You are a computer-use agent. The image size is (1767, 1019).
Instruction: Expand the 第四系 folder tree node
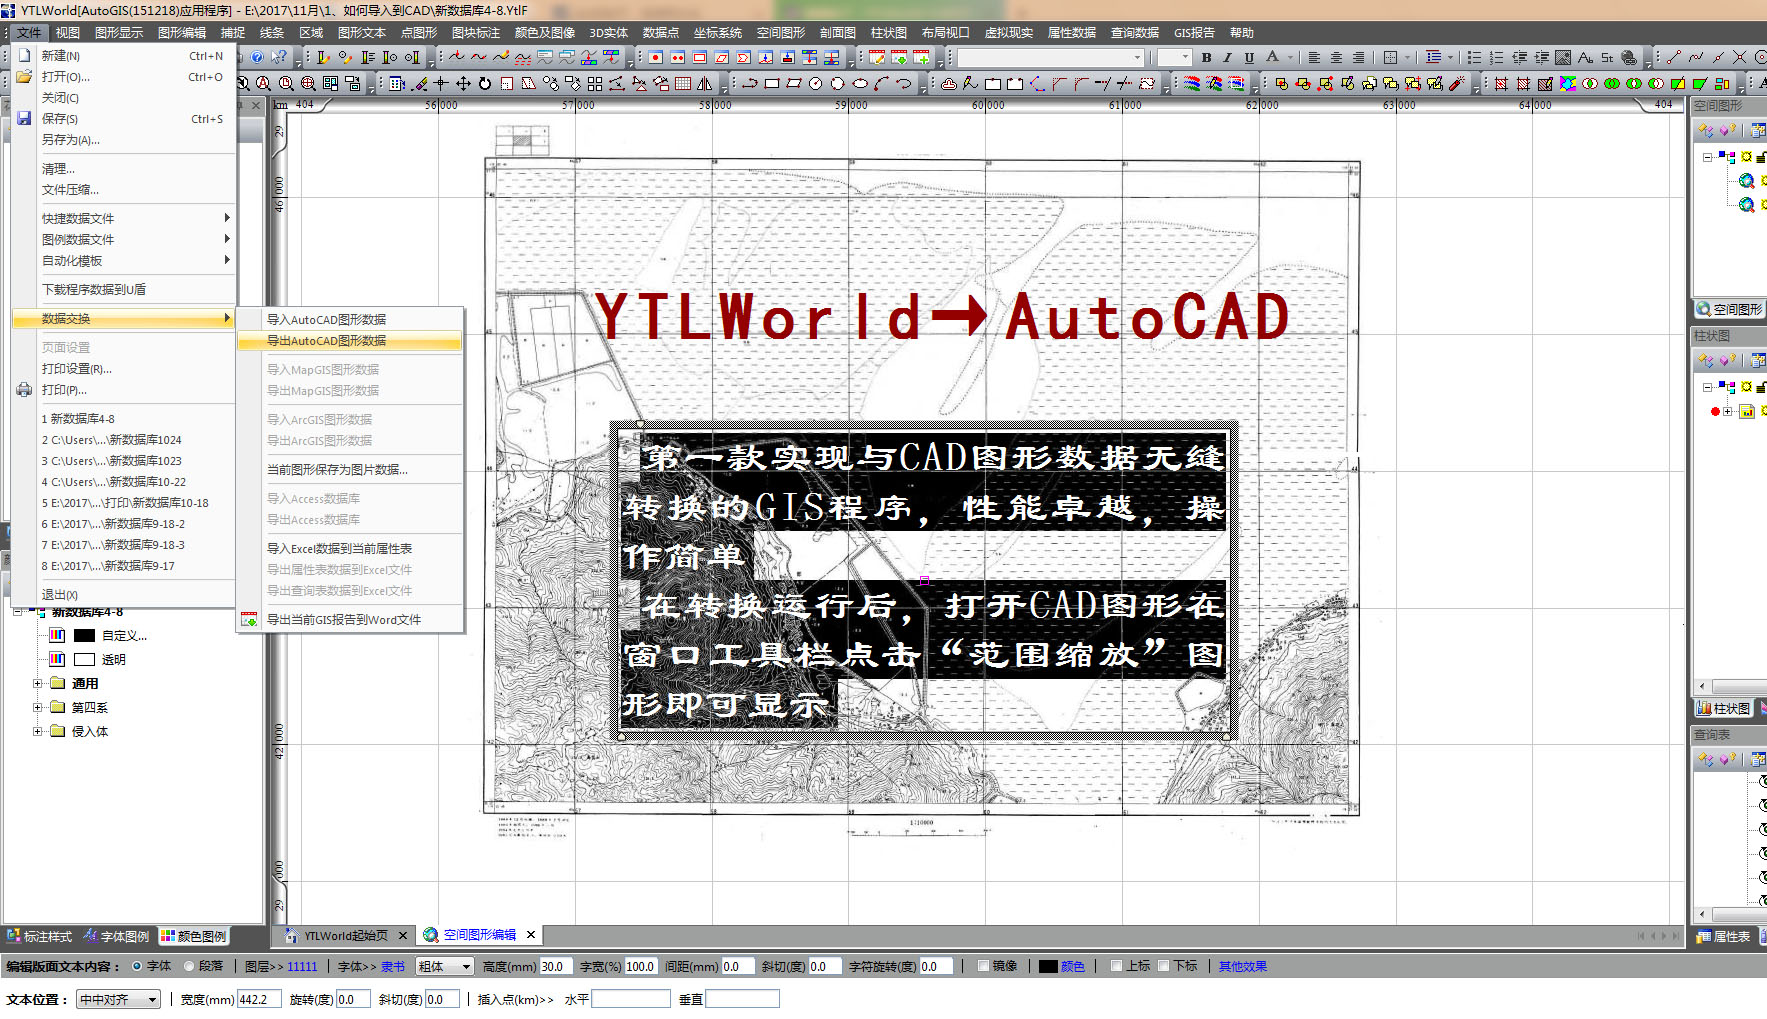(38, 707)
